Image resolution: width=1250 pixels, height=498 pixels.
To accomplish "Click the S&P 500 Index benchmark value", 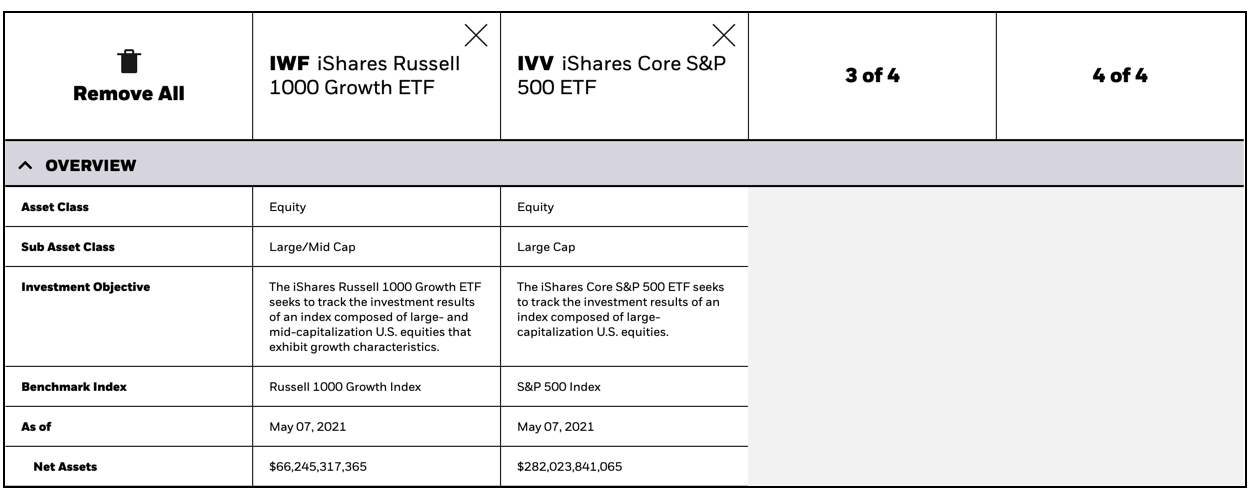I will click(559, 387).
